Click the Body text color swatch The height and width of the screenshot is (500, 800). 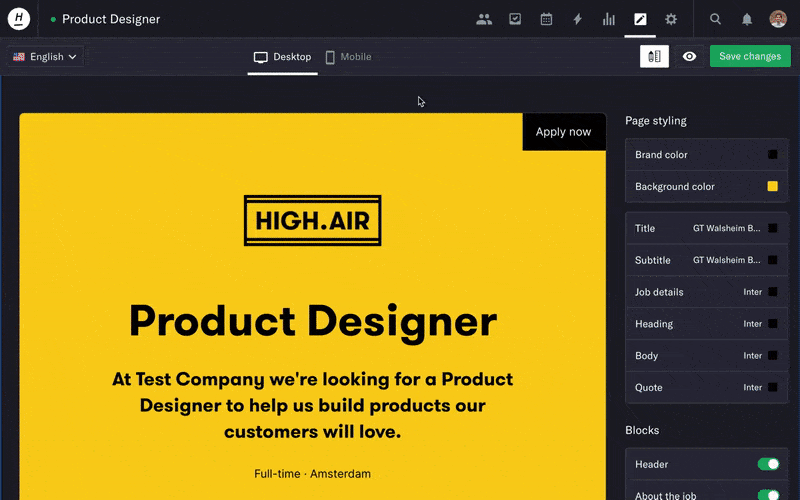(x=772, y=356)
